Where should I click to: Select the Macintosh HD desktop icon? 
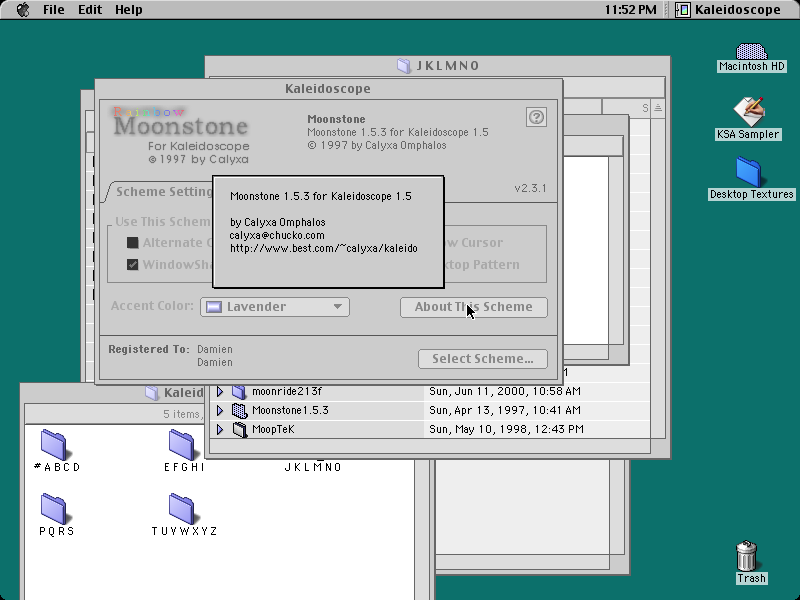752,57
